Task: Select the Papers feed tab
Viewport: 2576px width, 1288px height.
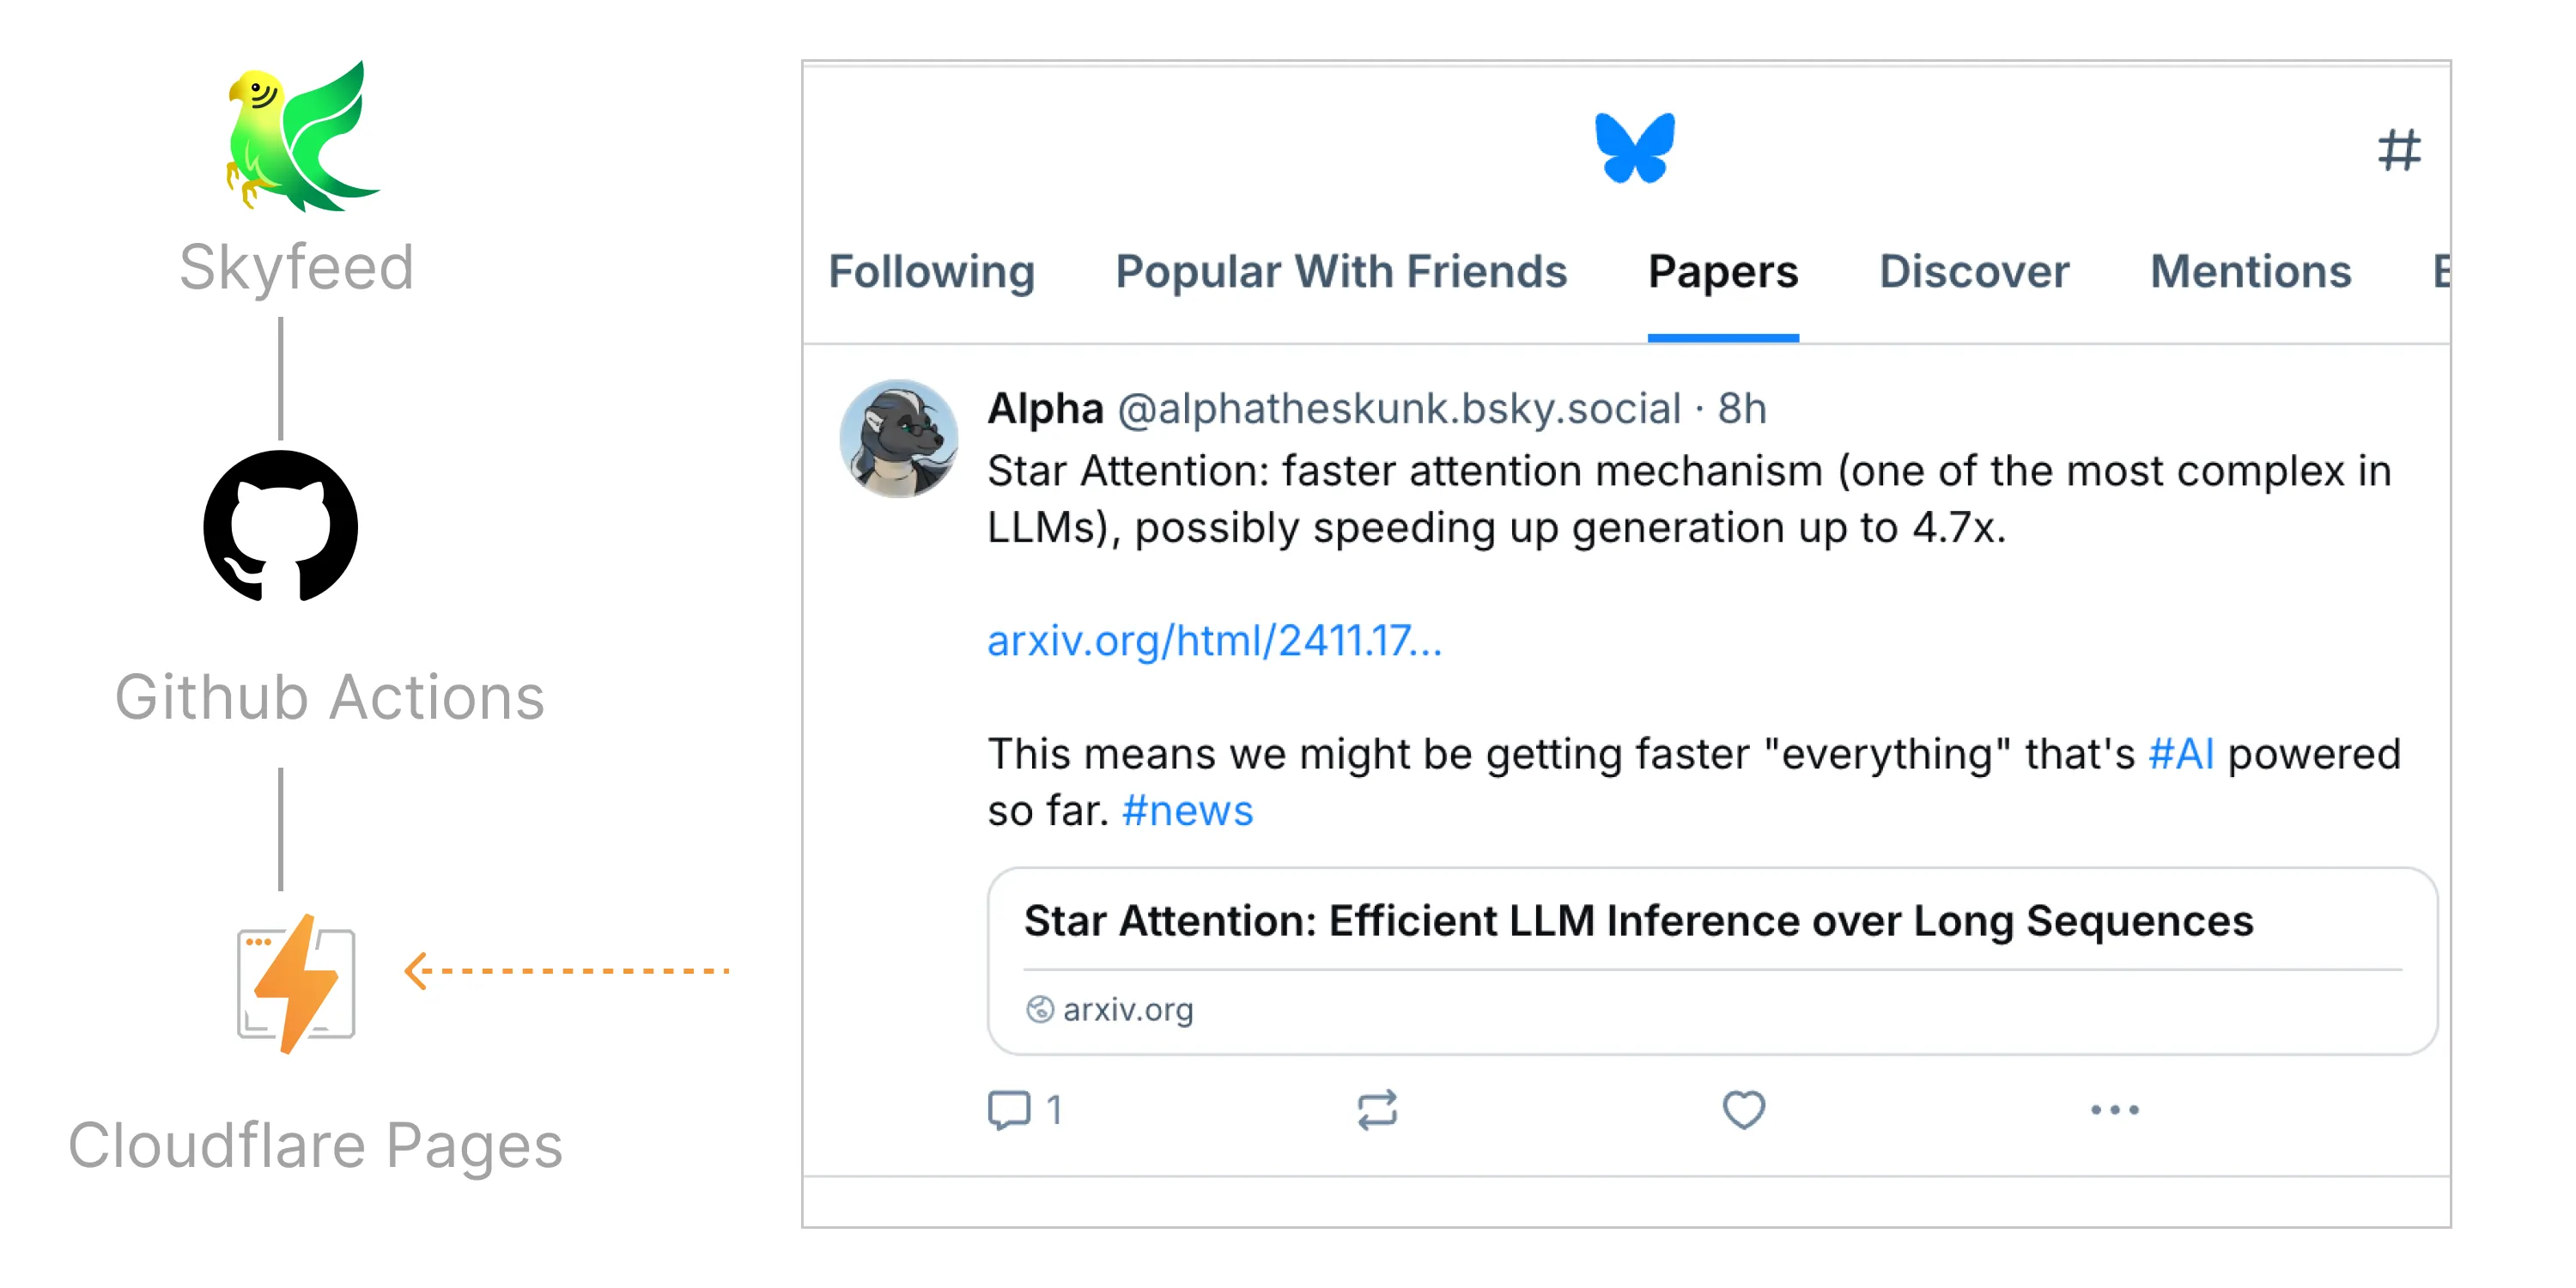Action: pos(1722,272)
